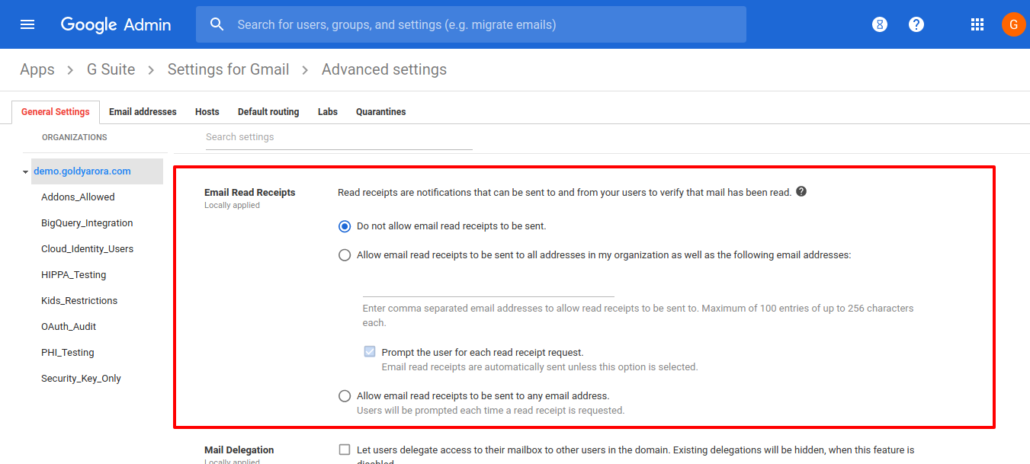Select Kids_Restrictions organizational unit
This screenshot has width=1030, height=464.
(x=79, y=300)
